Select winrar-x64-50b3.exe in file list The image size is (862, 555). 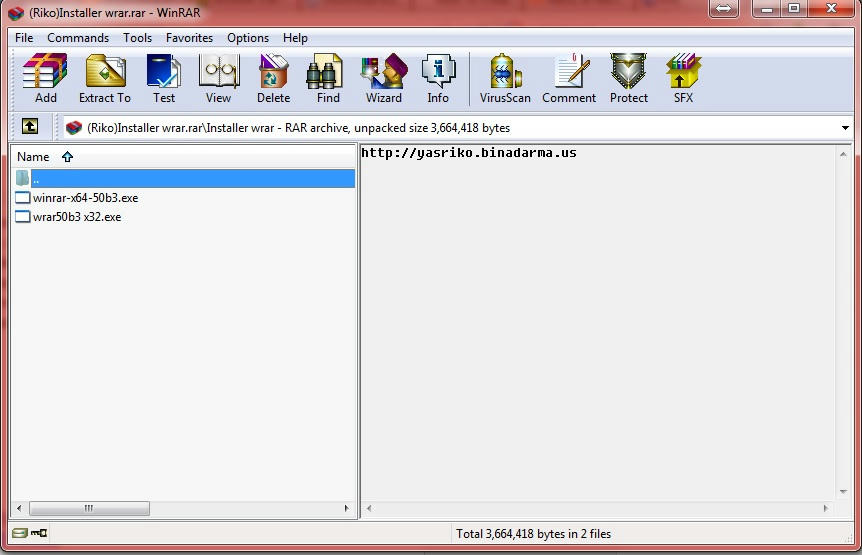tap(85, 198)
